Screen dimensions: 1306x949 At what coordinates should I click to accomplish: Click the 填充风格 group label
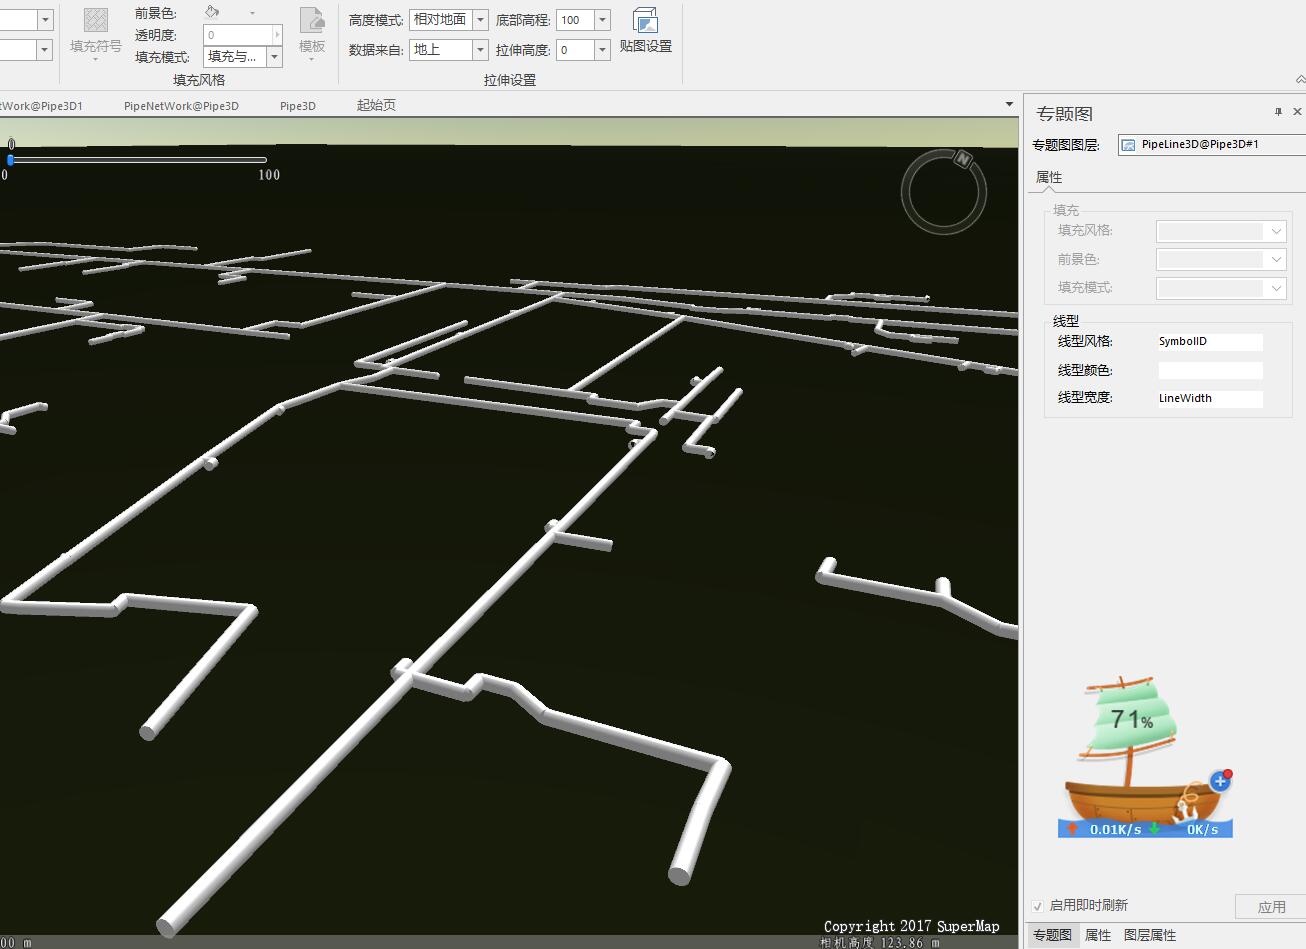tap(199, 80)
